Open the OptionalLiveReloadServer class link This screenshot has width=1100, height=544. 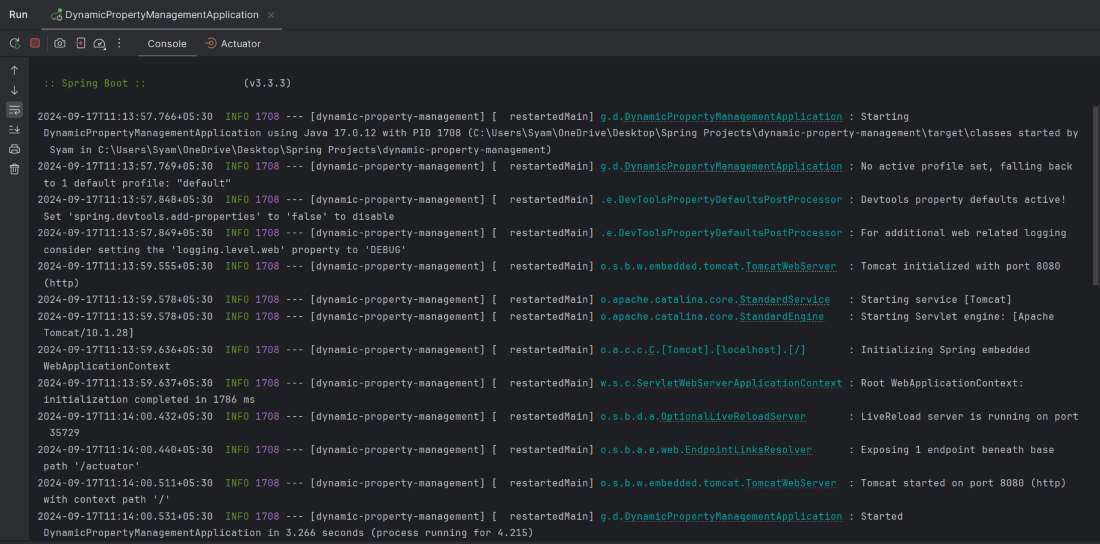[x=733, y=416]
